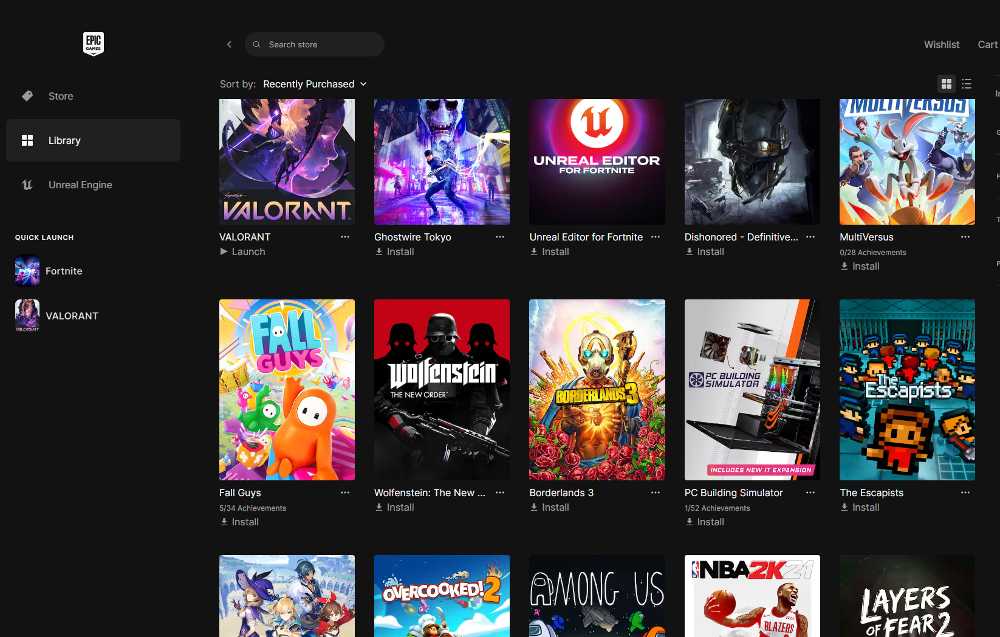
Task: Click the Epic Games logo icon
Action: click(x=93, y=44)
